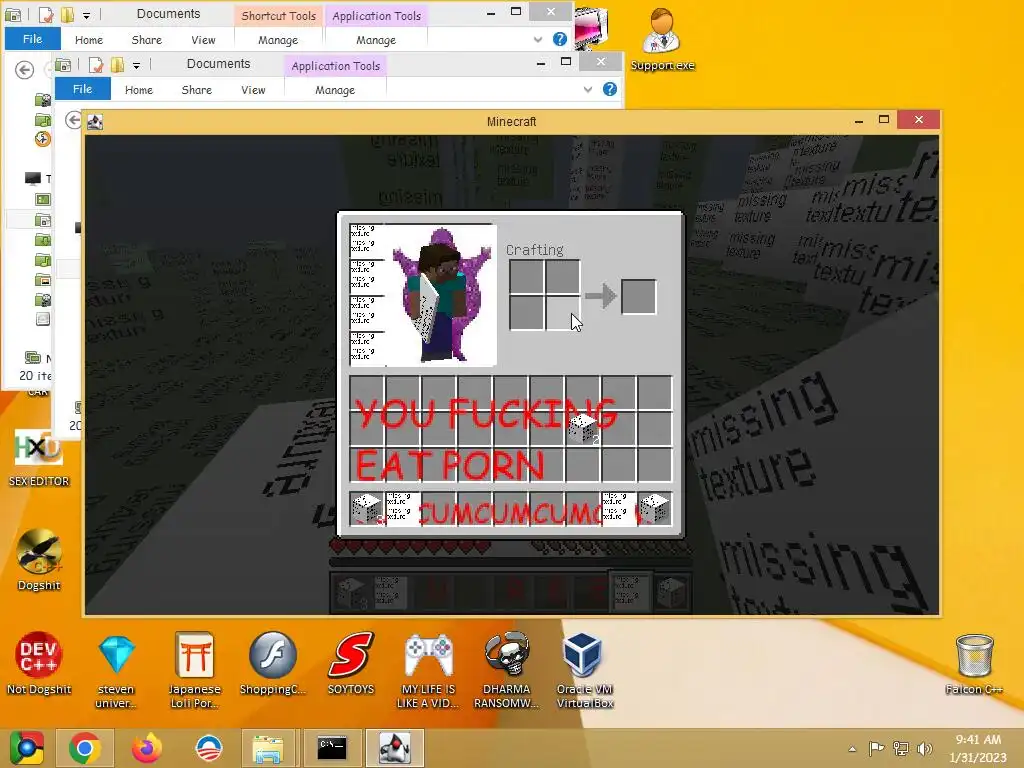Screen dimensions: 1024x768
Task: Expand the ribbon in the Shortcut Tools window
Action: coord(537,39)
